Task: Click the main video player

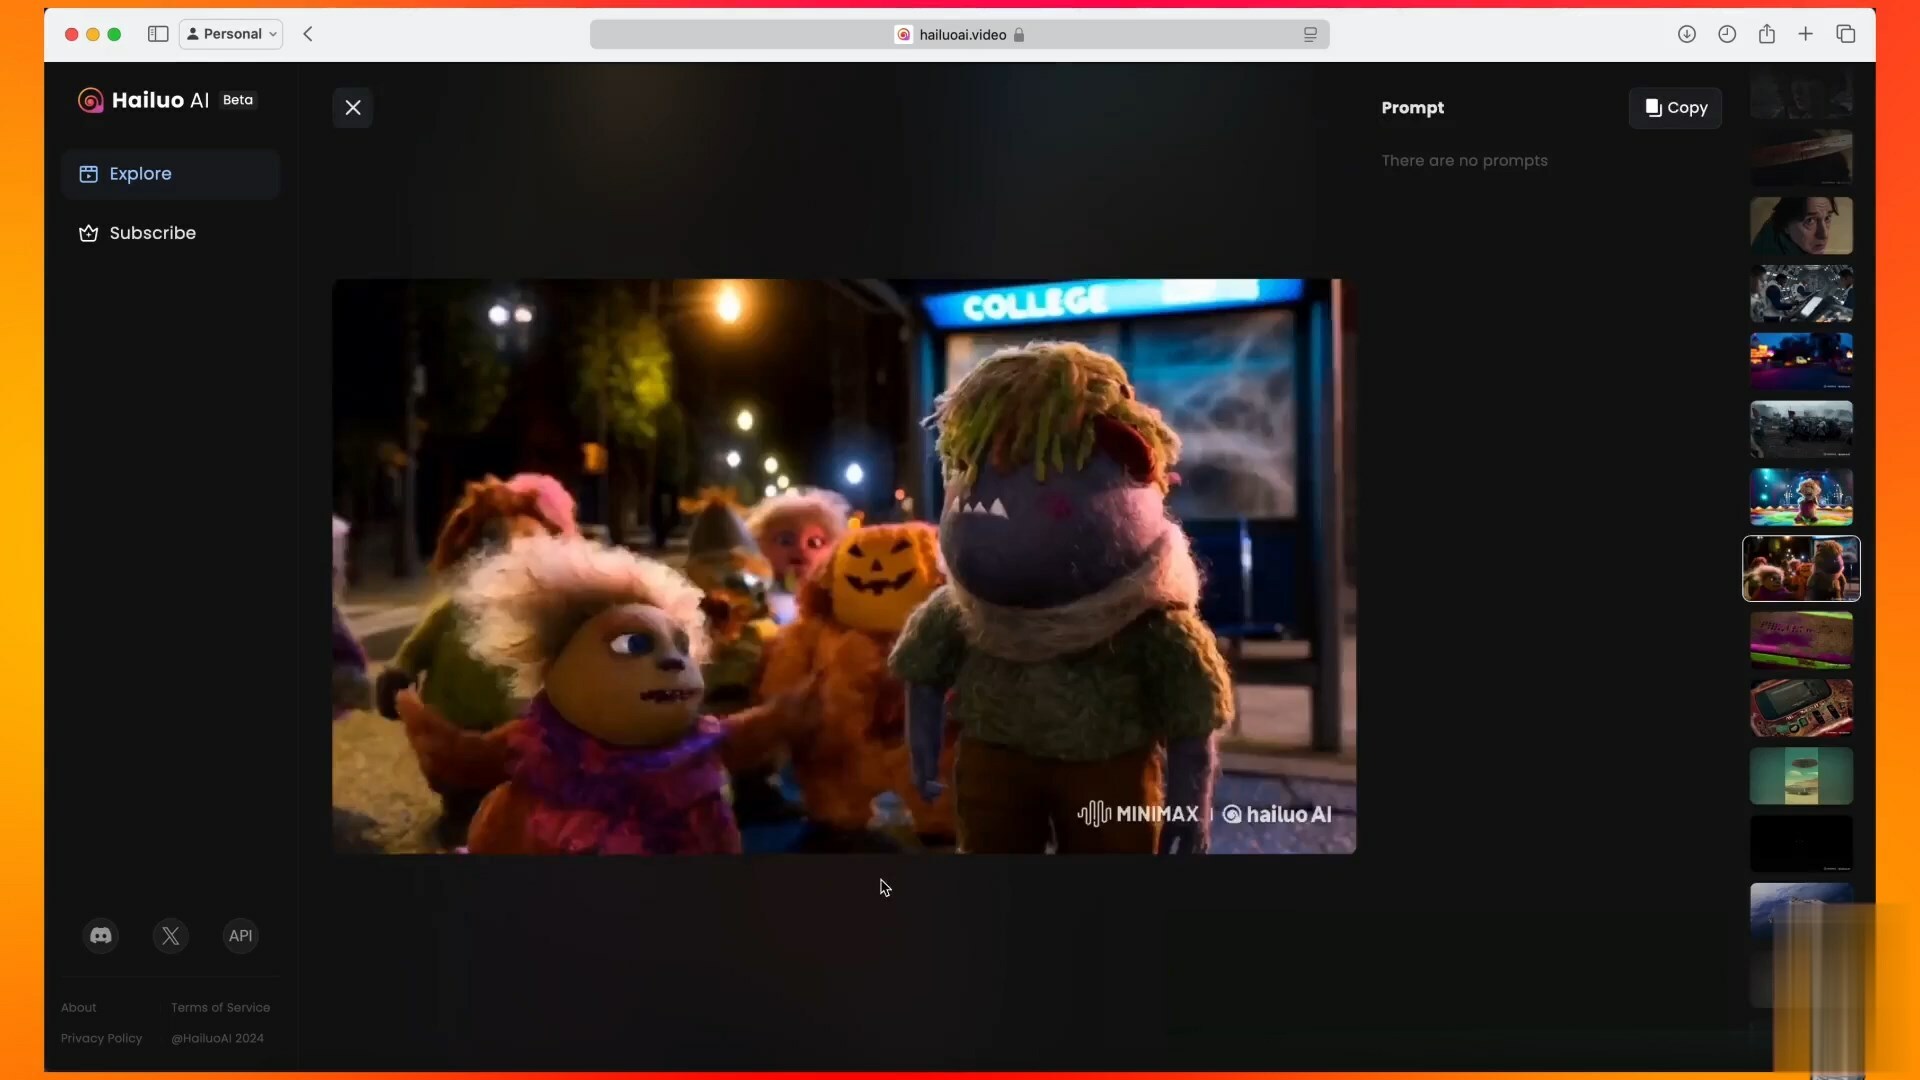Action: 844,566
